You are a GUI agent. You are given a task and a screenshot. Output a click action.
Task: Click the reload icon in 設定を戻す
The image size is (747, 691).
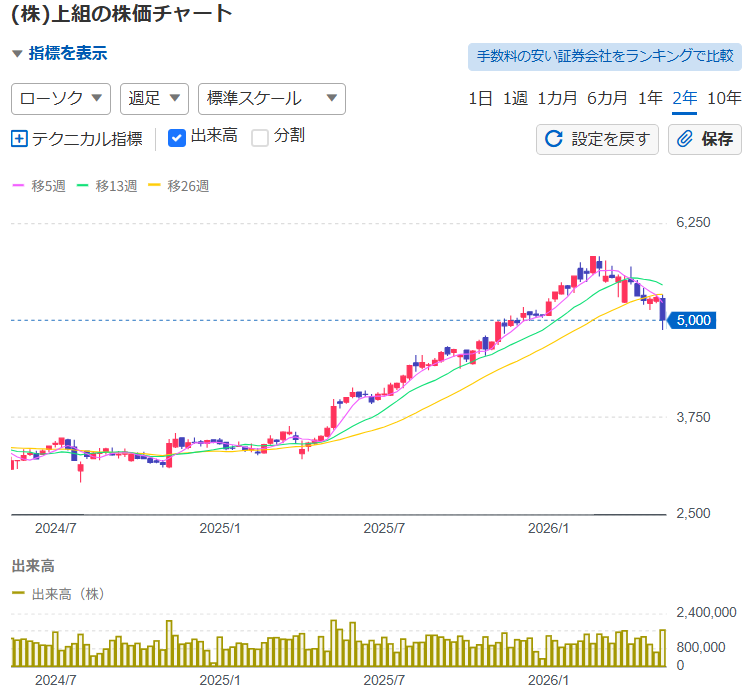pos(554,139)
